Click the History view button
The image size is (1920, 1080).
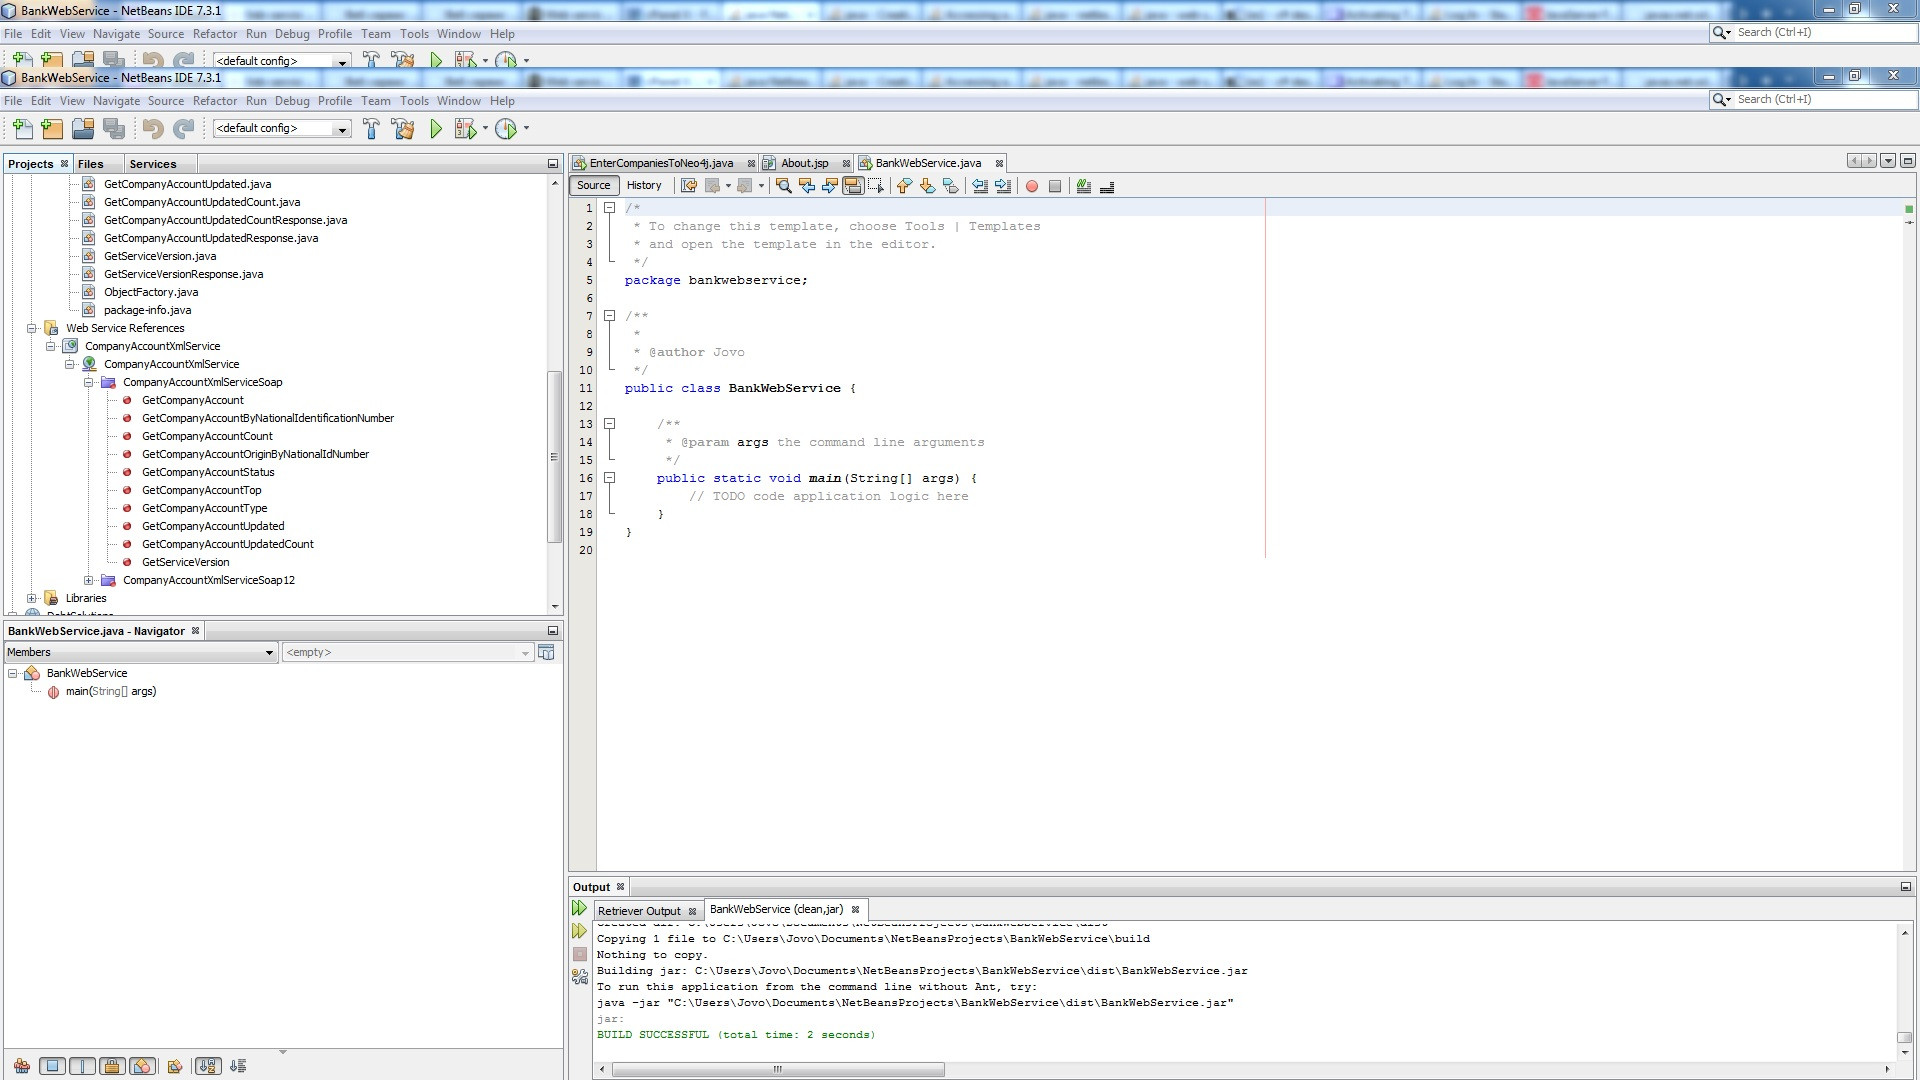(x=644, y=185)
